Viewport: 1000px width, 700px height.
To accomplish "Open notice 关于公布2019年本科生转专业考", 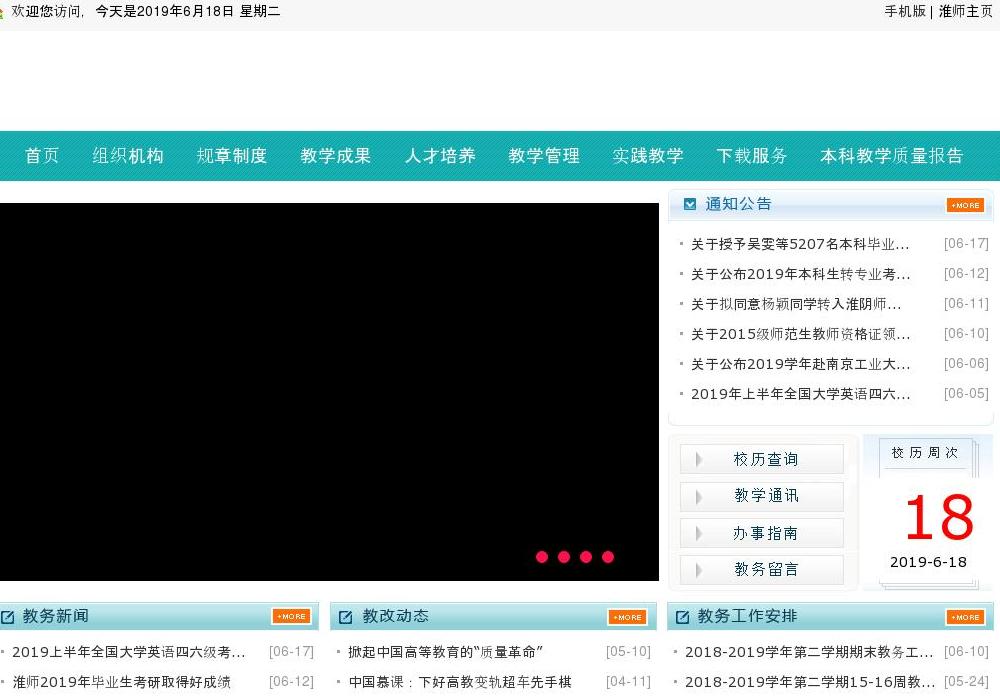I will 800,274.
